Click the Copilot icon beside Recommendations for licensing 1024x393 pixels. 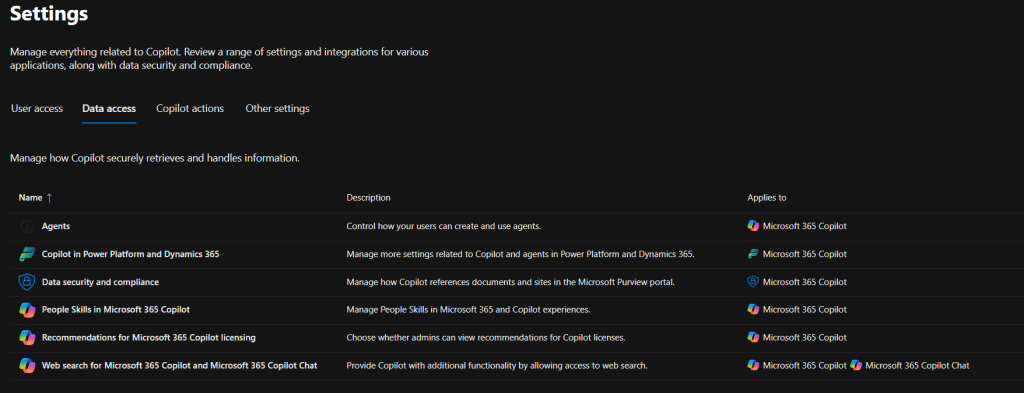(x=27, y=338)
